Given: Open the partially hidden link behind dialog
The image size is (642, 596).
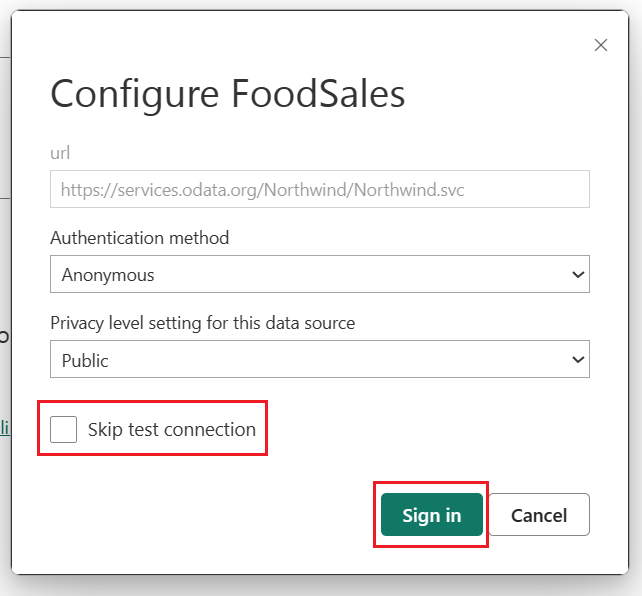Looking at the screenshot, I should (5, 427).
